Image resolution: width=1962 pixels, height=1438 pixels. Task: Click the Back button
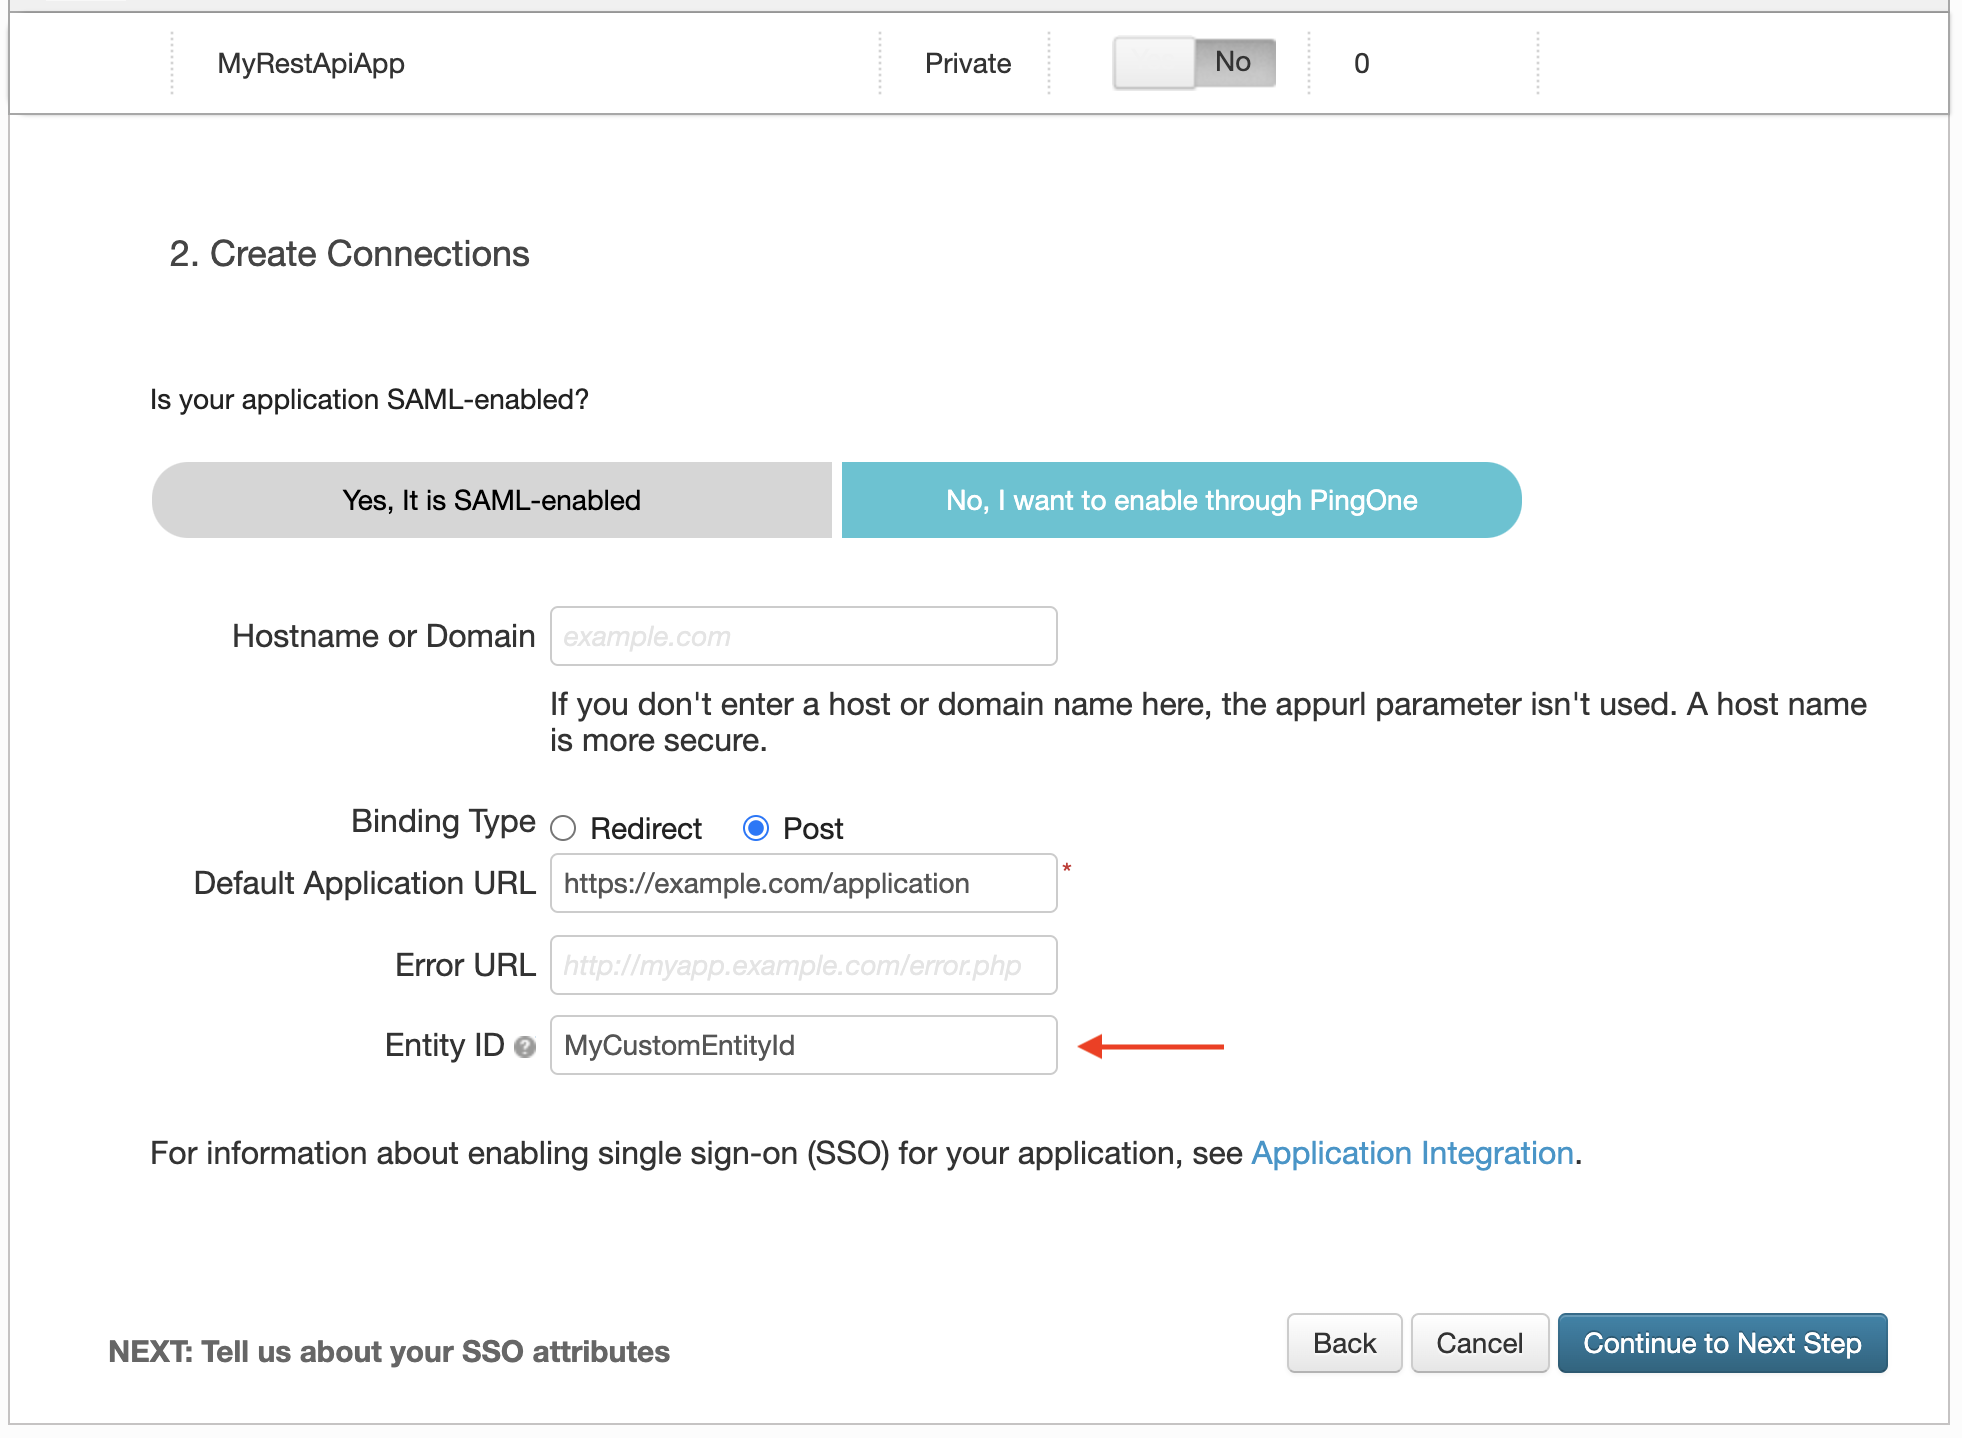click(x=1344, y=1343)
